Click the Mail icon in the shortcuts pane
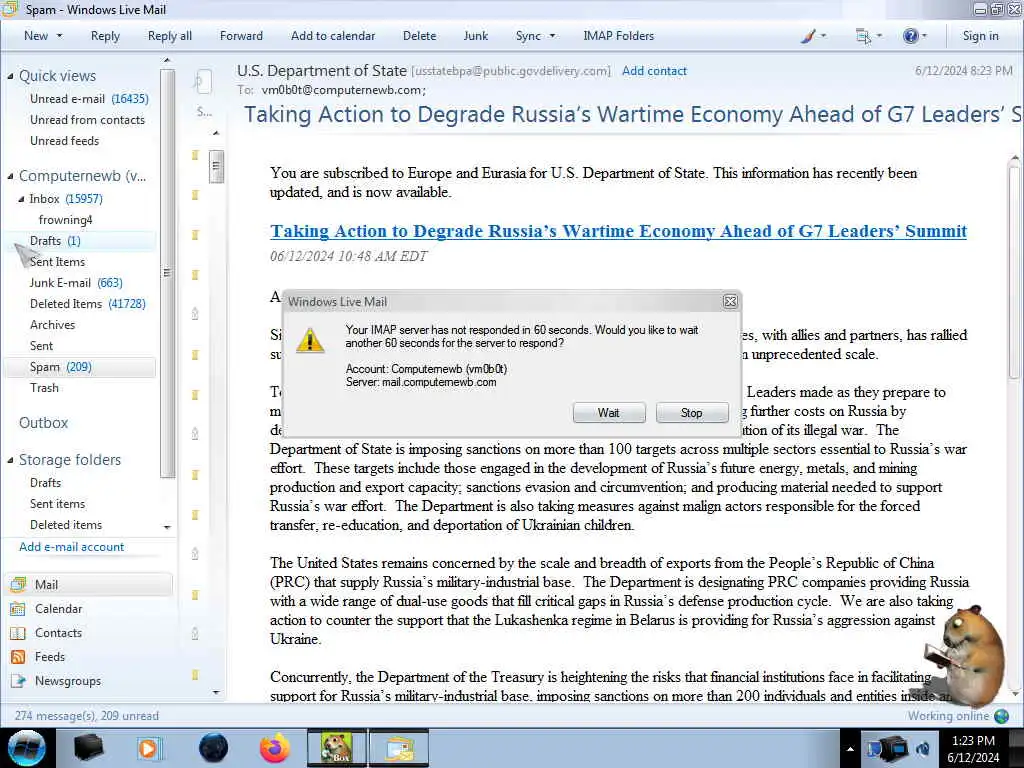The height and width of the screenshot is (768, 1024). [18, 584]
